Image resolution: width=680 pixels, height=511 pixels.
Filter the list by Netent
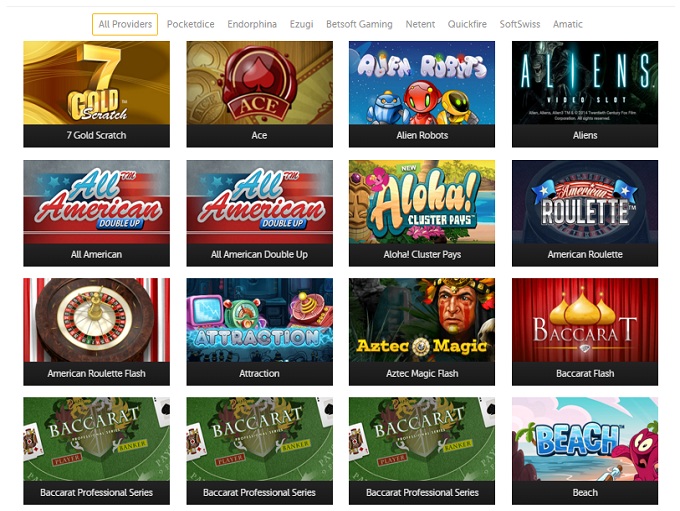coord(420,24)
